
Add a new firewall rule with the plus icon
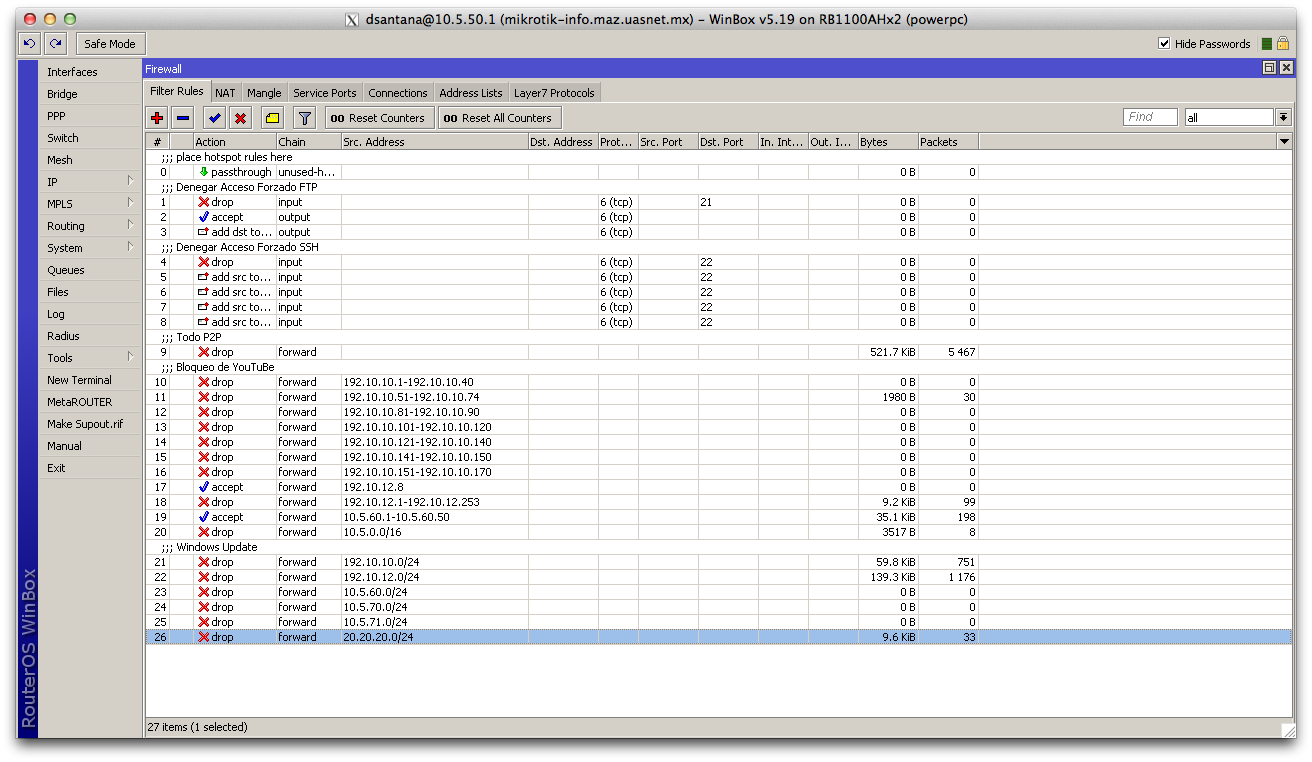[x=157, y=118]
